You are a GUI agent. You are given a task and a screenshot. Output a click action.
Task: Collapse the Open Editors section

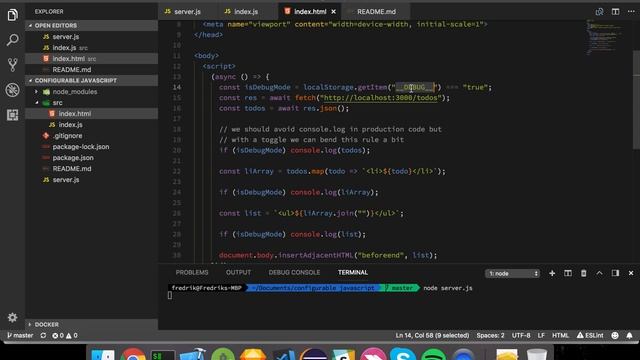point(91,25)
